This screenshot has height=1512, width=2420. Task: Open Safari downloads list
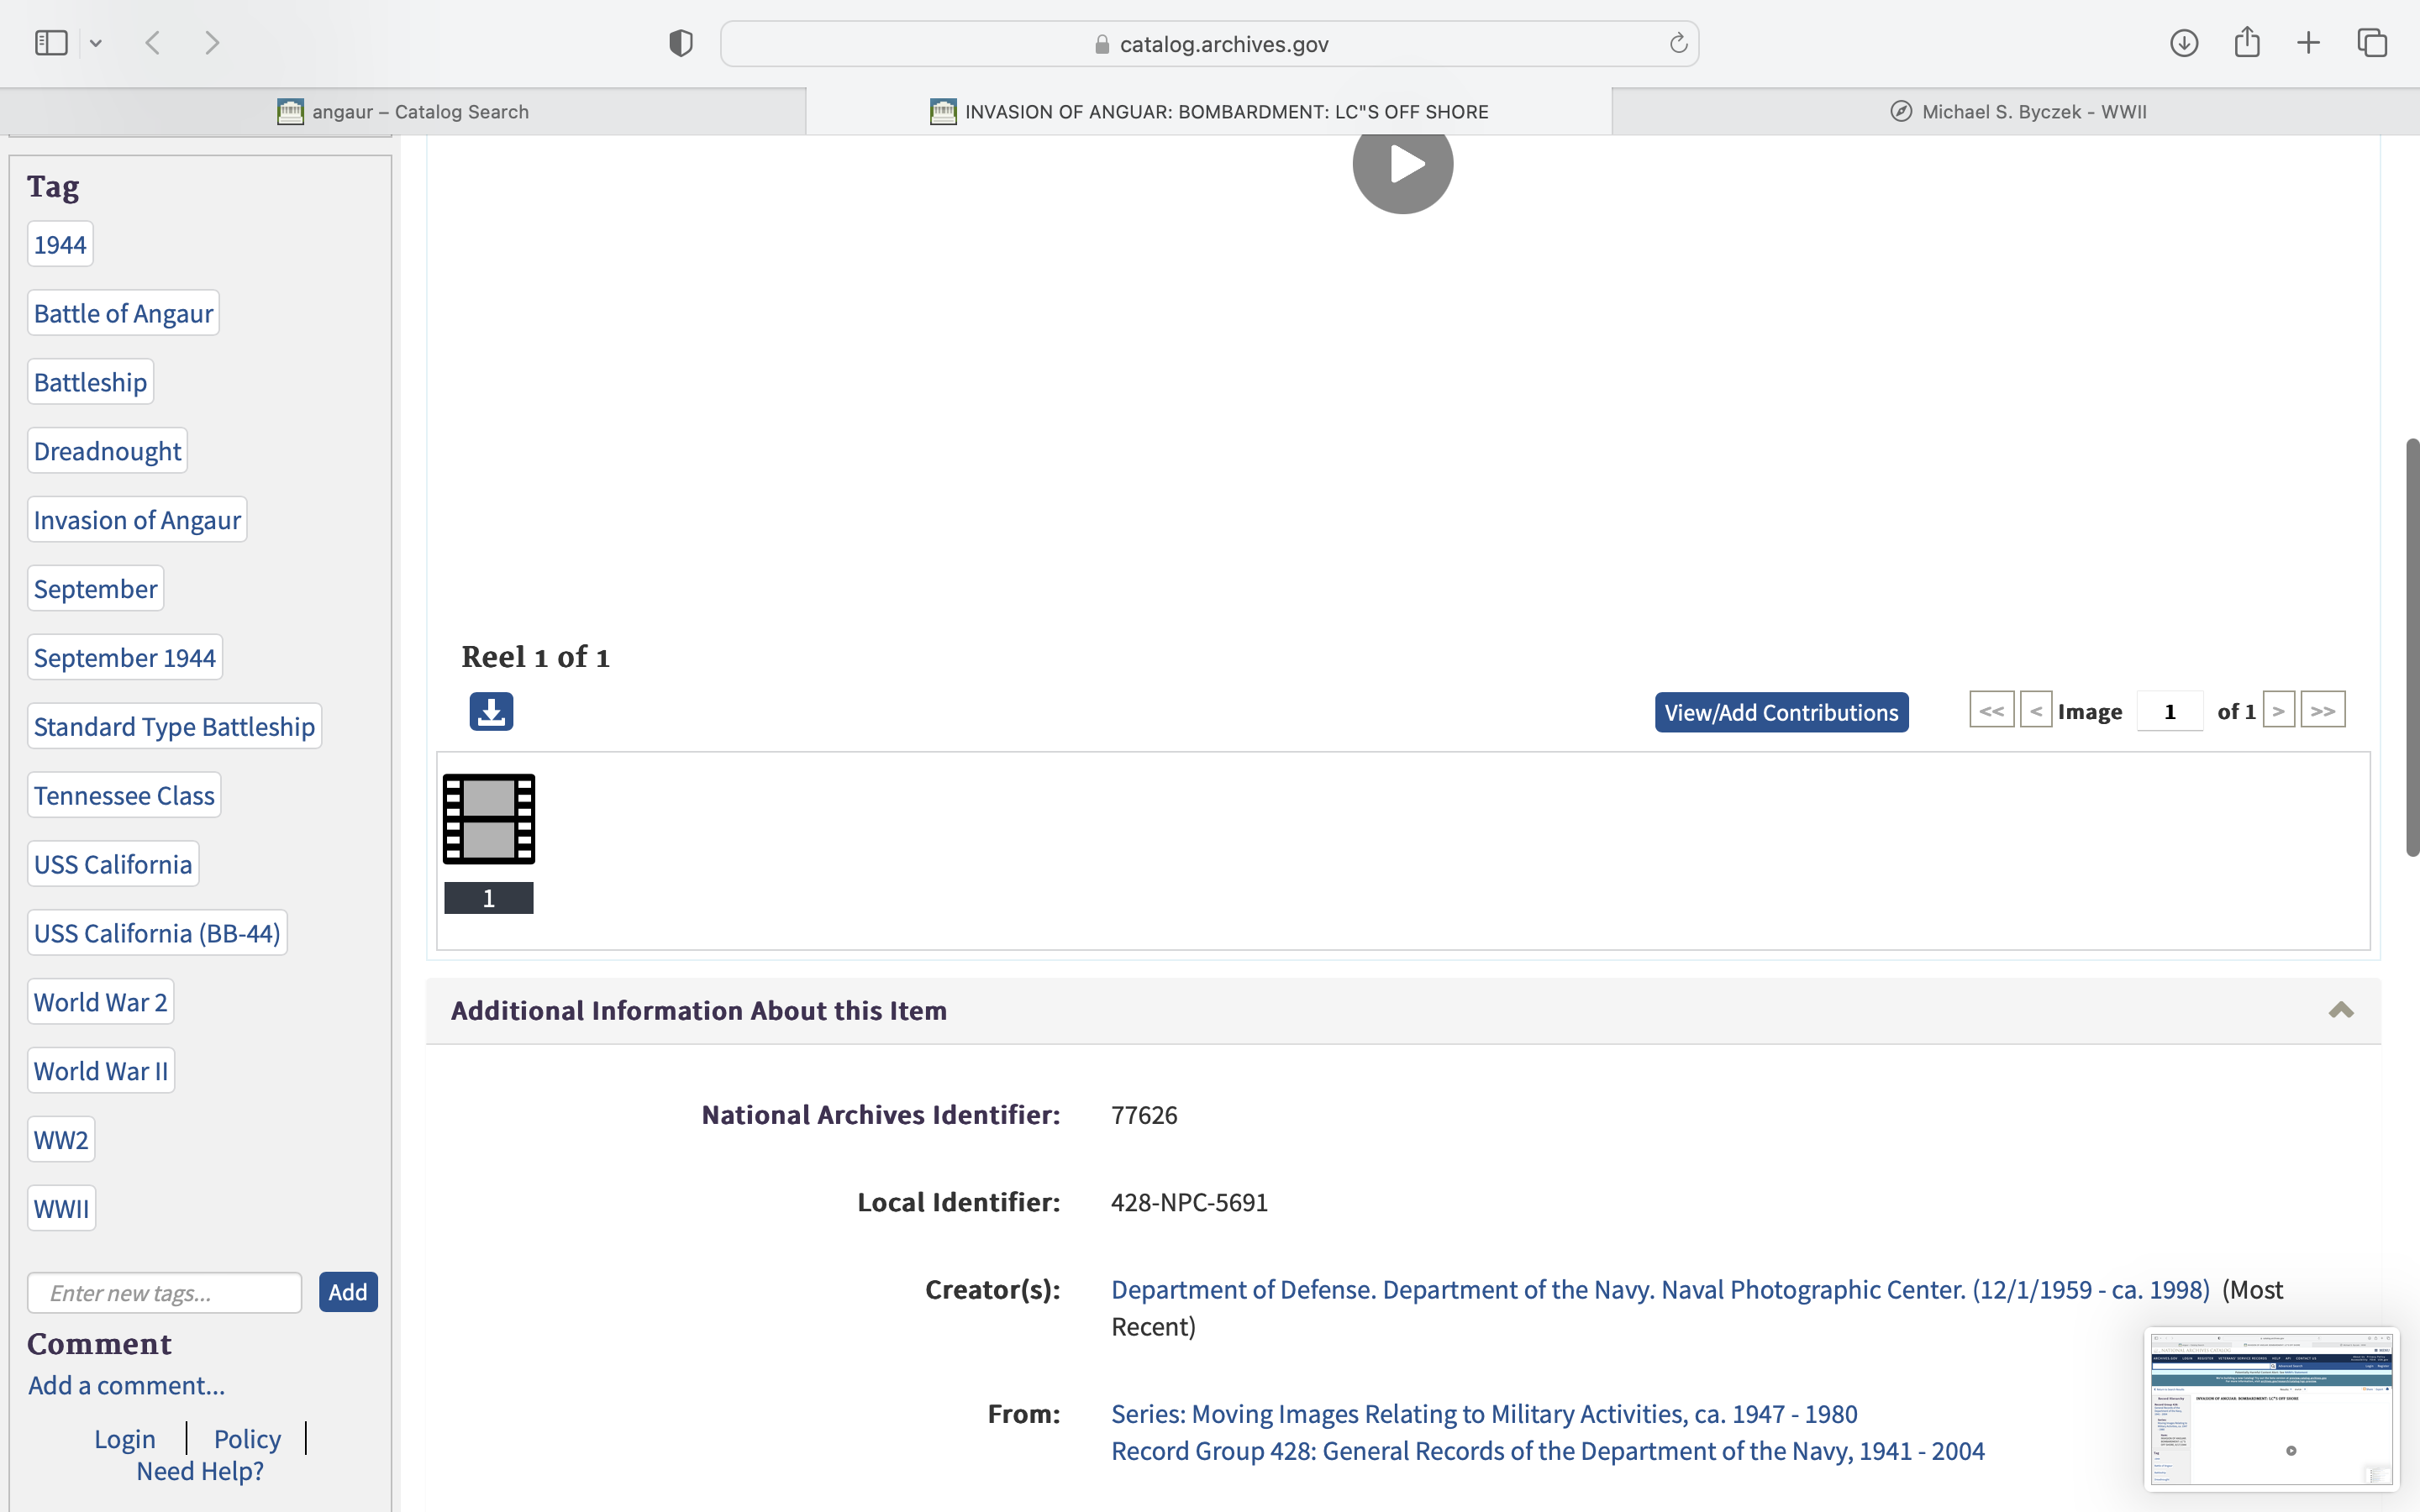tap(2184, 43)
